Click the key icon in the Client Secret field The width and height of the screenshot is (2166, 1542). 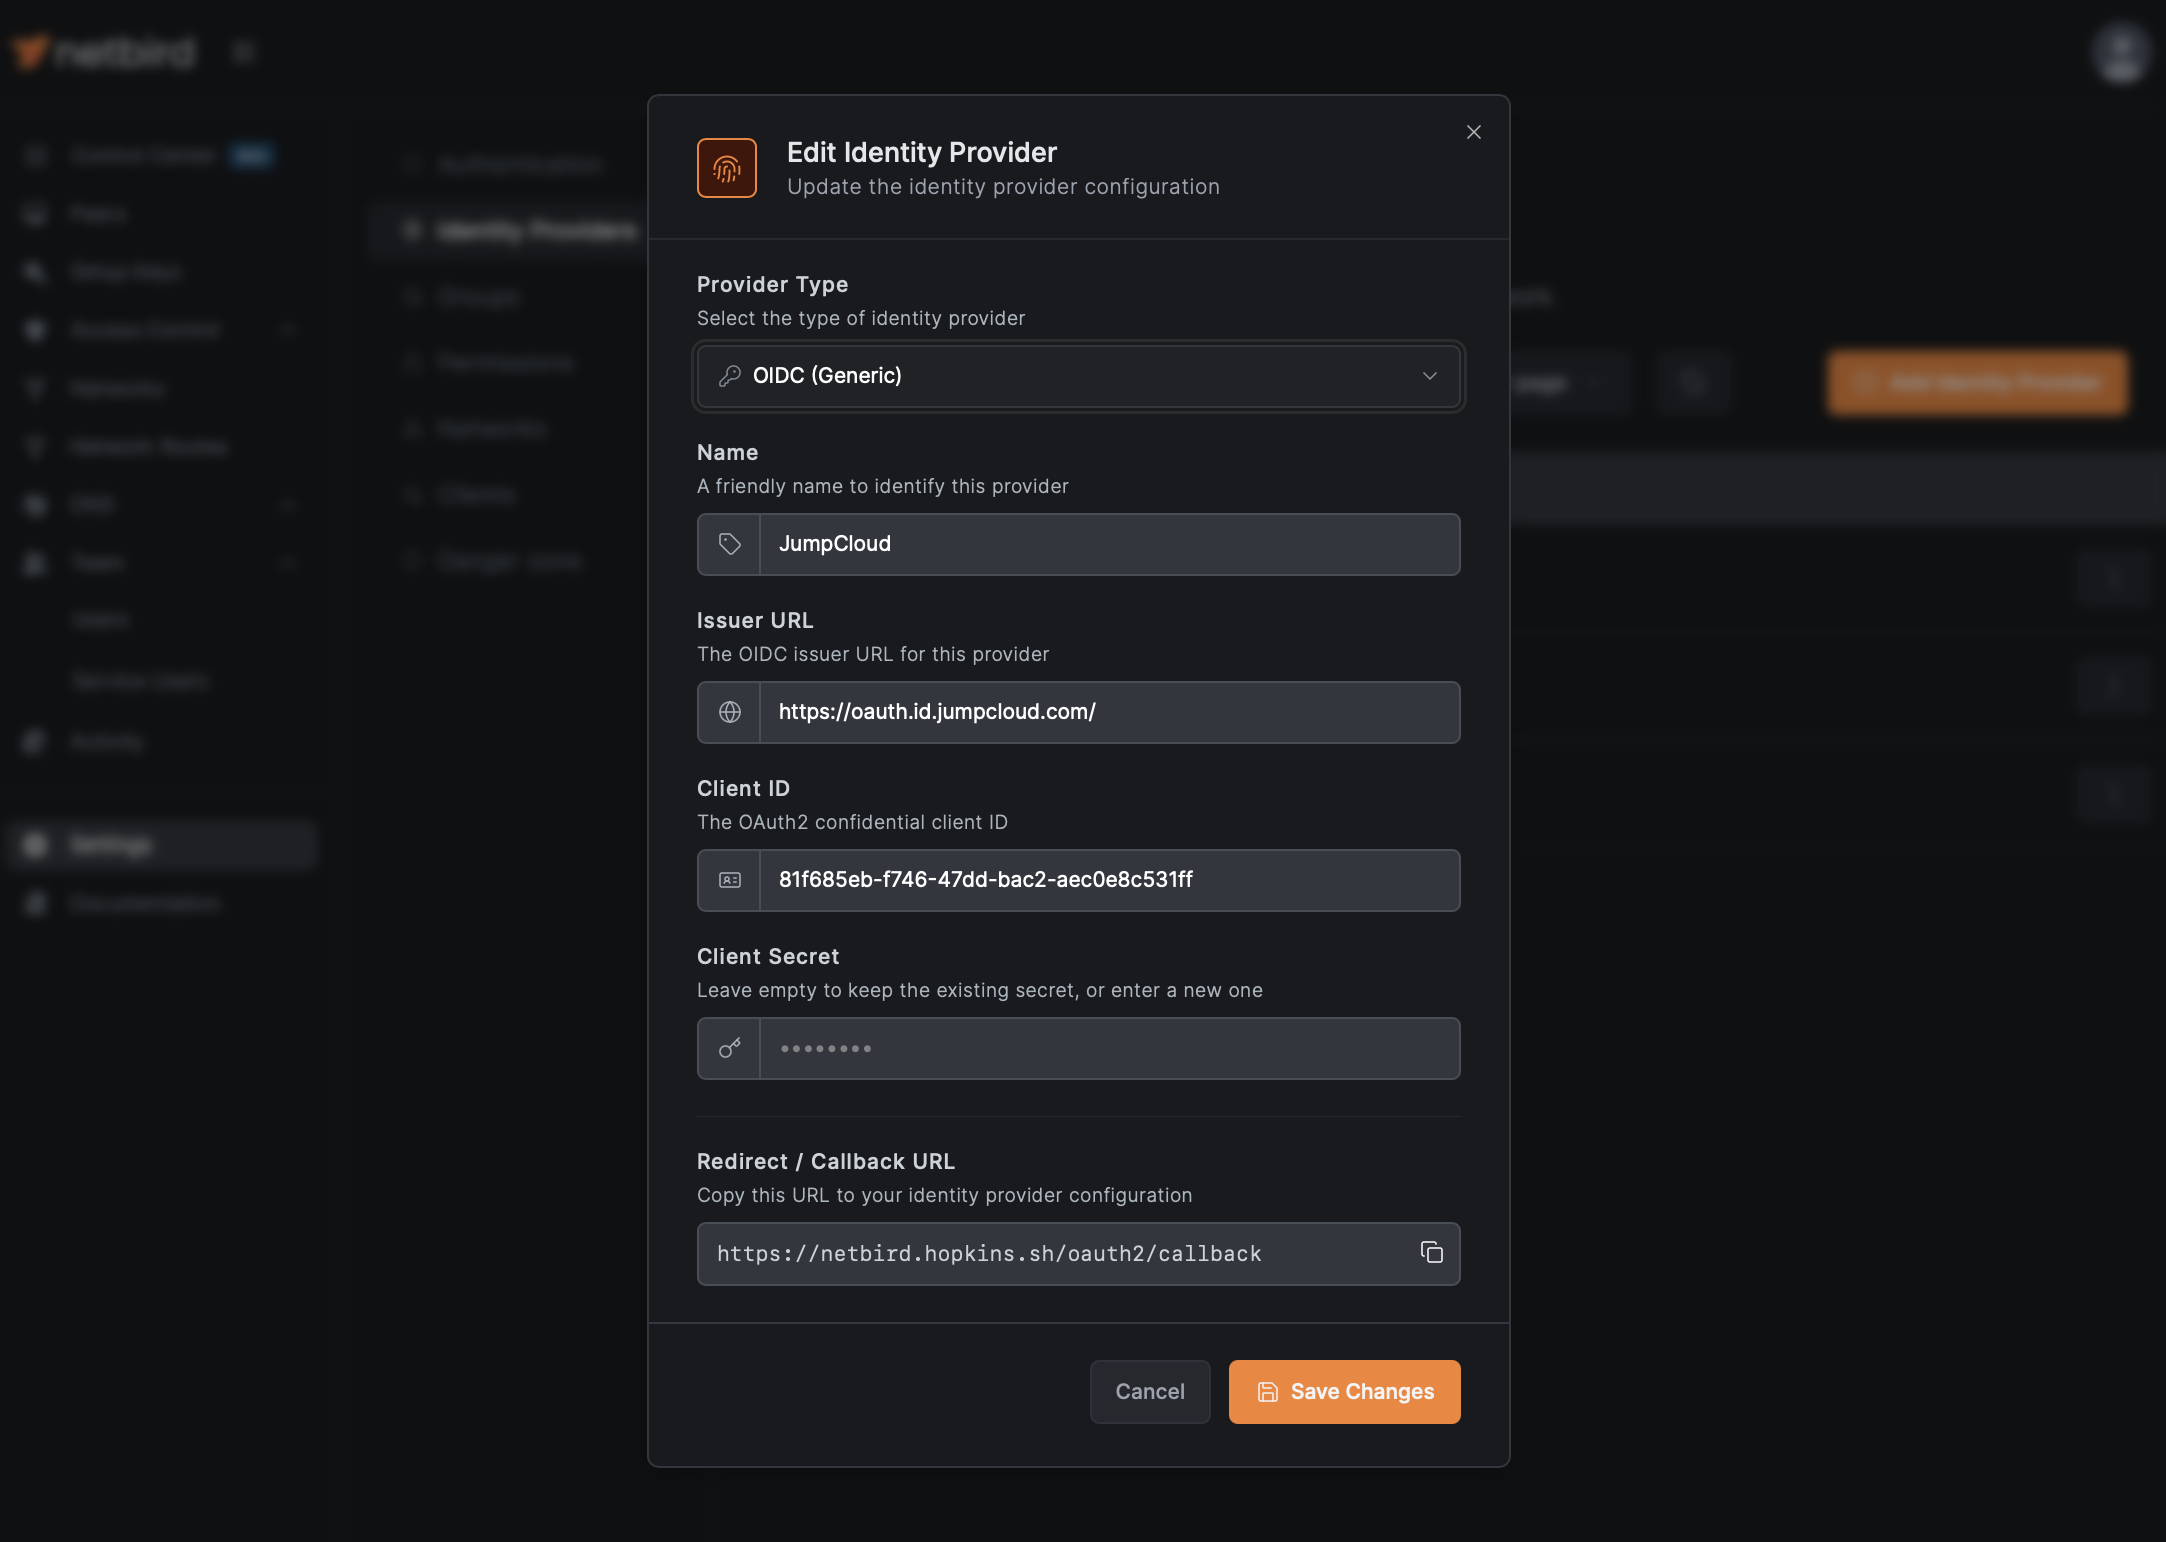(729, 1048)
